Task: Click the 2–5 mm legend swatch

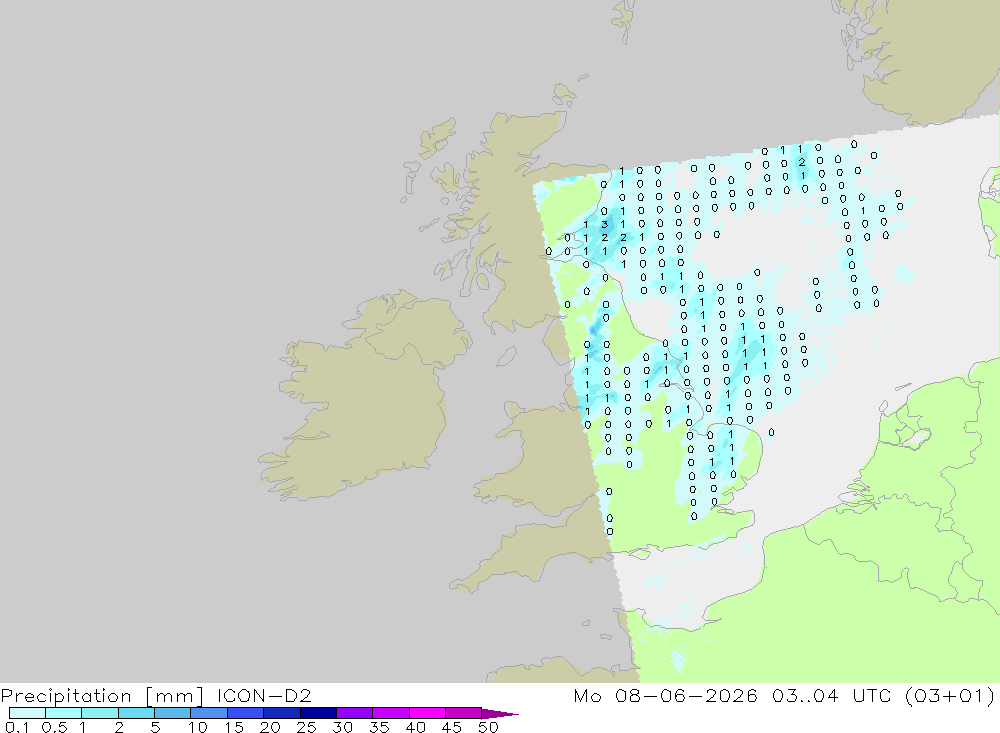Action: (136, 713)
